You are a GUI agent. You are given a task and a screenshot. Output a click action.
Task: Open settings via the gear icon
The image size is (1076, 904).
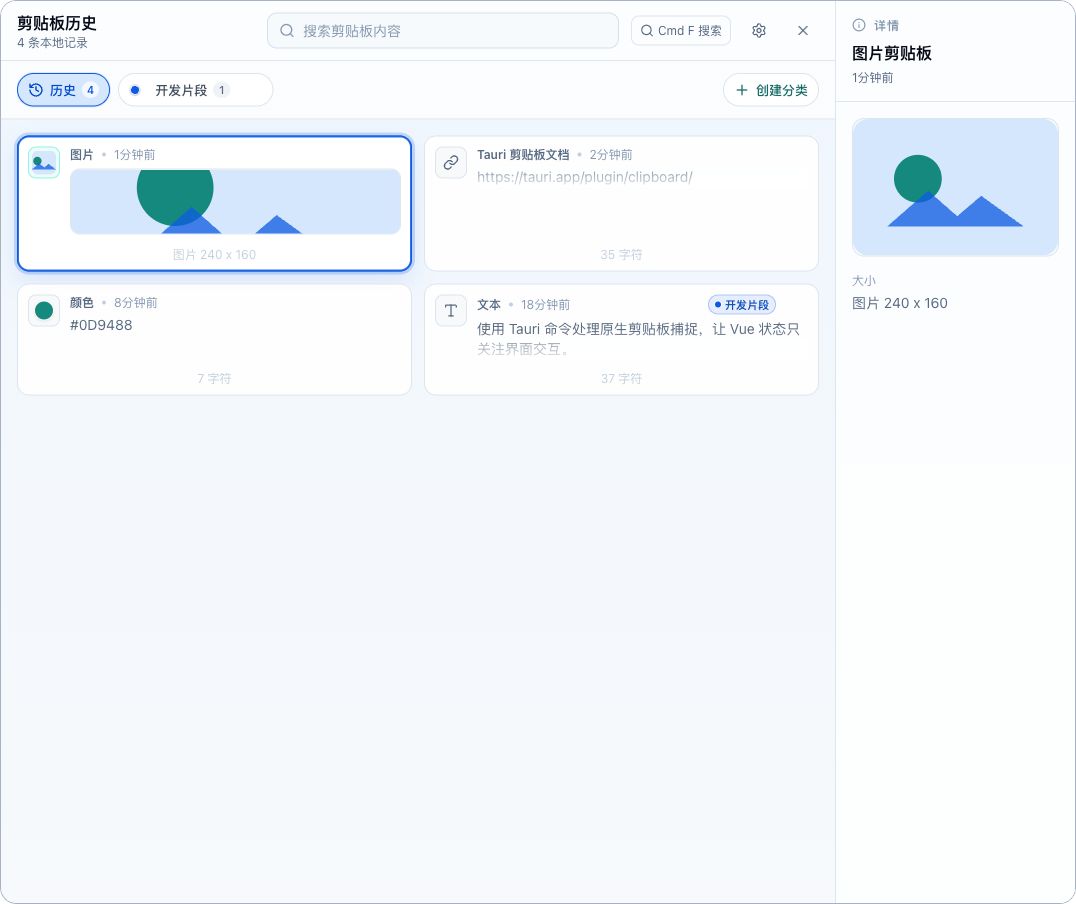coord(758,31)
